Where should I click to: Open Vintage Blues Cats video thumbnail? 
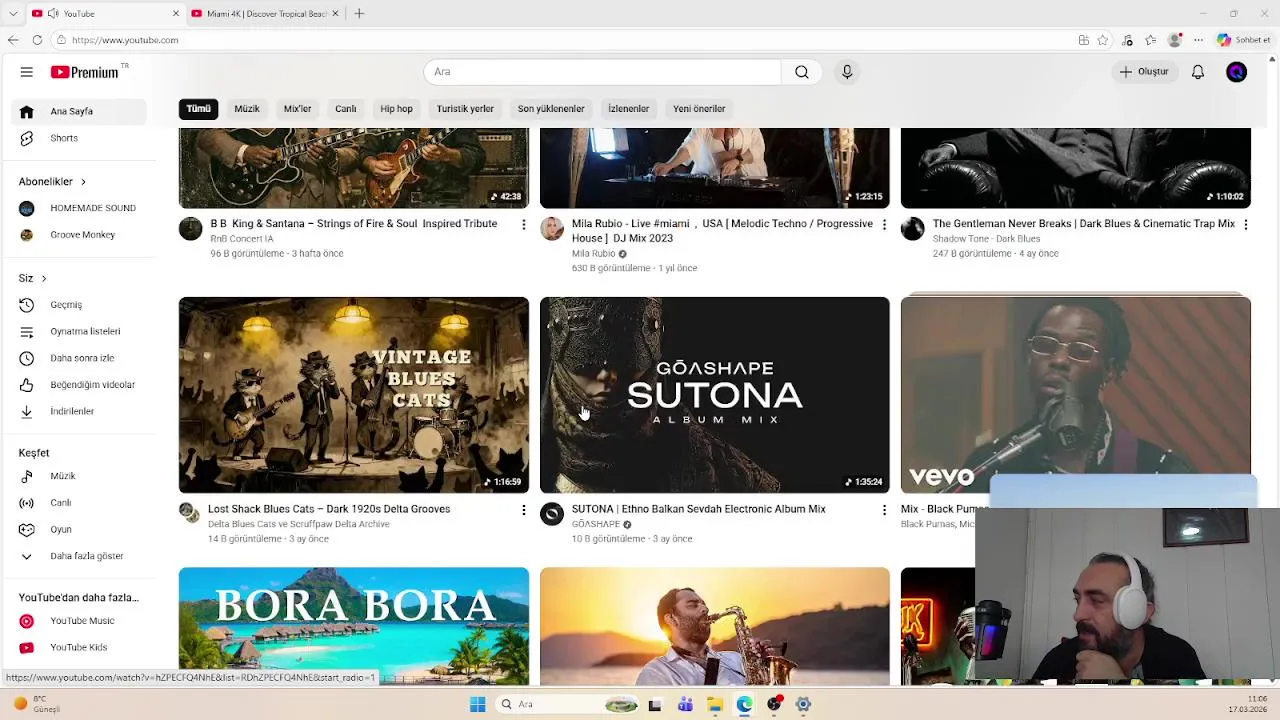pos(354,395)
